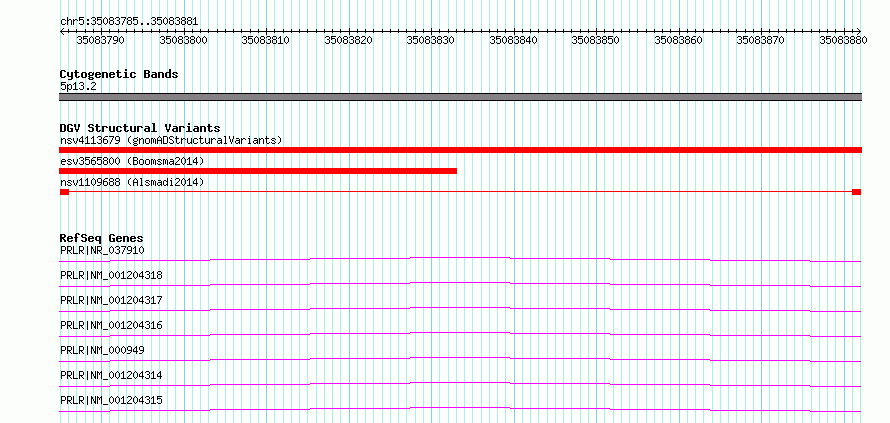
Task: Click the magenta intron line of PRLR|NM_000949
Action: [x=460, y=358]
